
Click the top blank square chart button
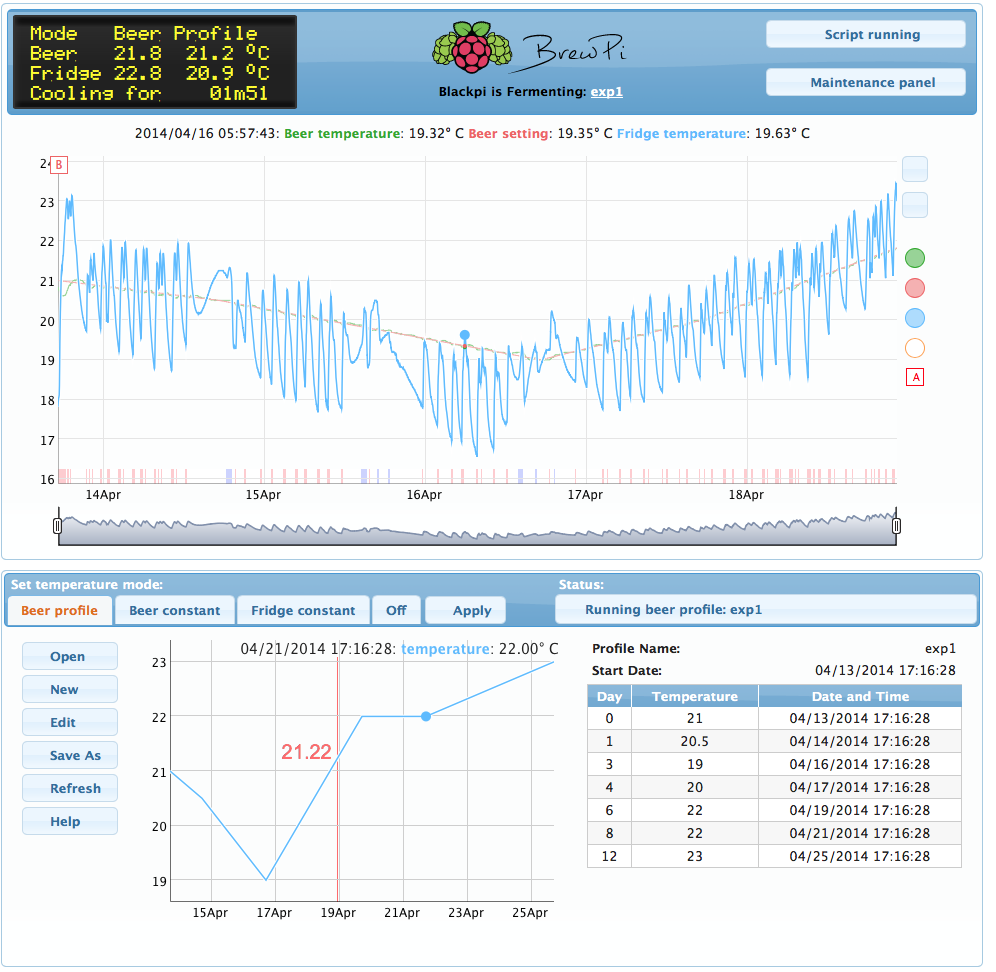pyautogui.click(x=914, y=169)
